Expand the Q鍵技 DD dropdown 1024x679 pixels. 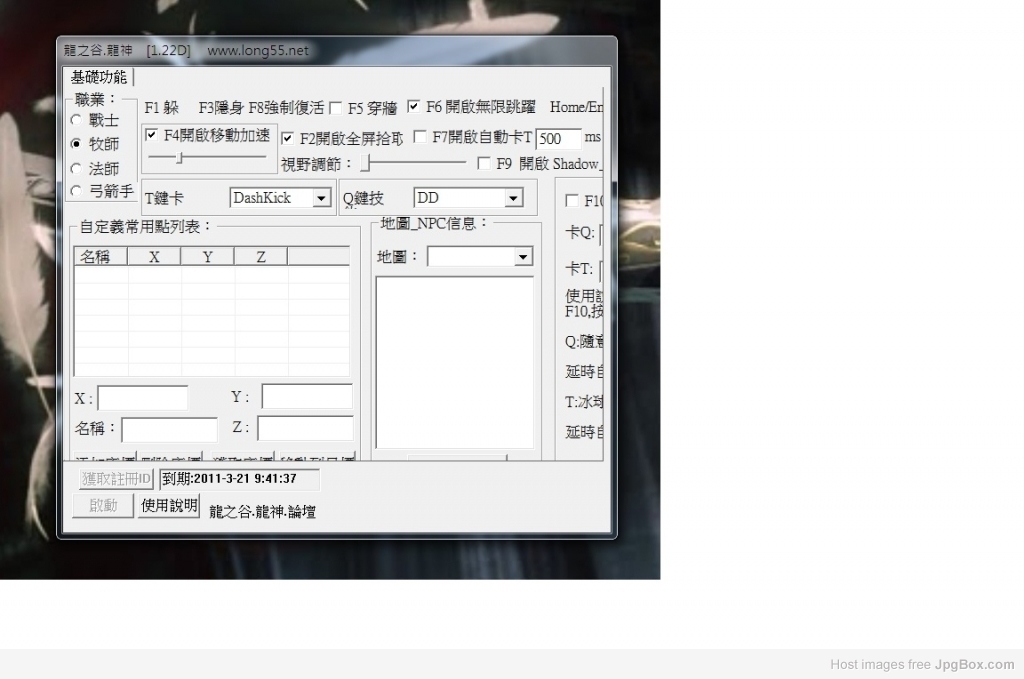point(513,198)
